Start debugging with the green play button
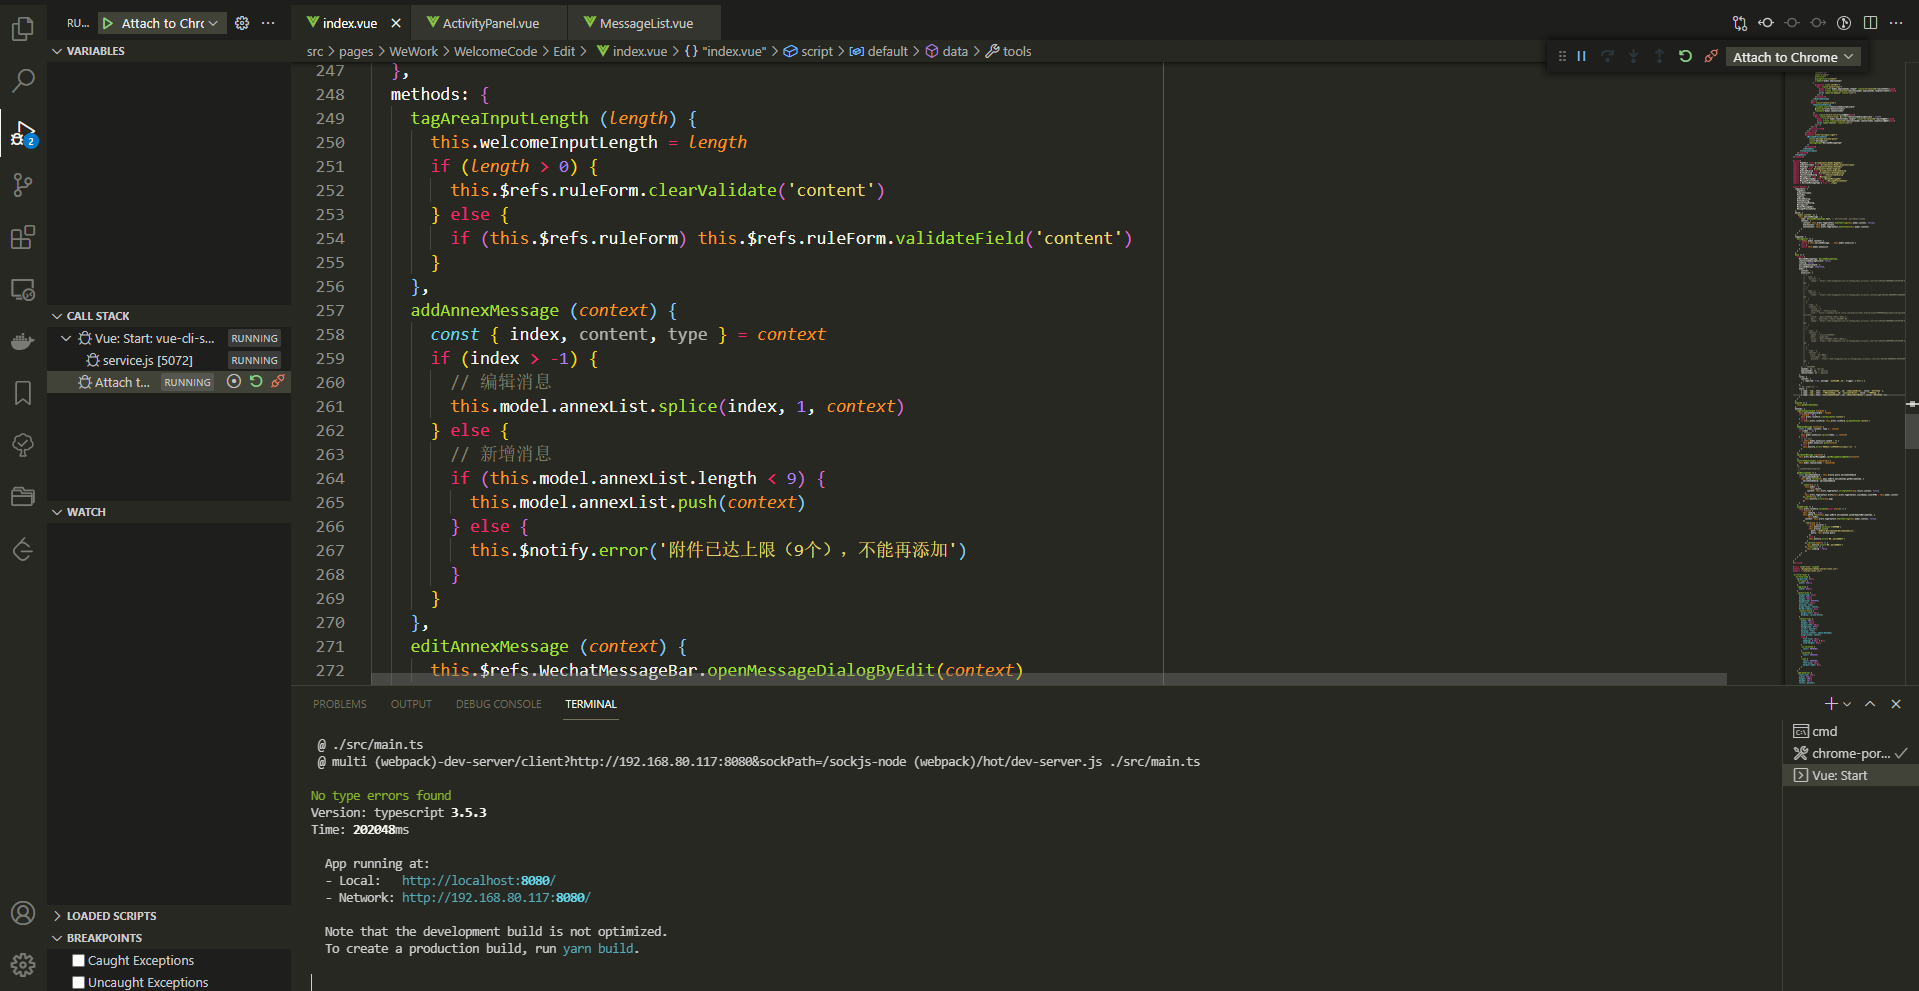The height and width of the screenshot is (991, 1919). coord(108,23)
